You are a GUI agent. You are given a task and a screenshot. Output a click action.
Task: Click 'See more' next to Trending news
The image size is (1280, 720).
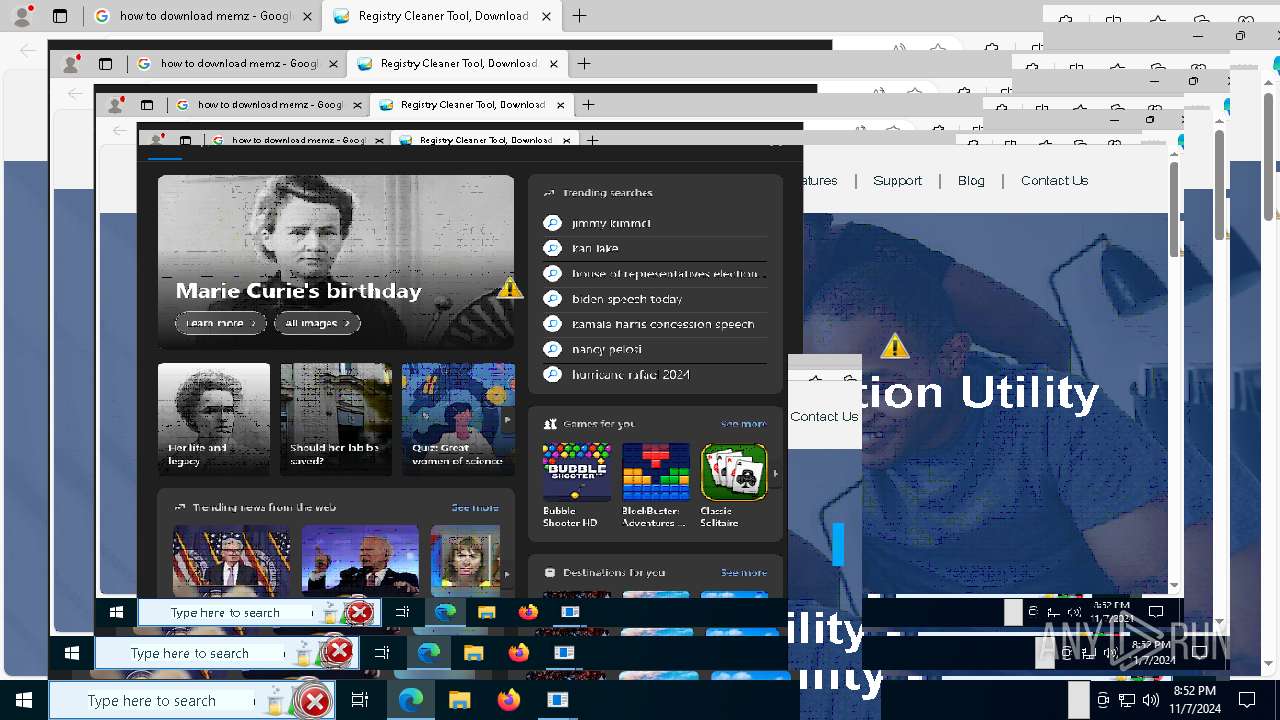click(475, 508)
